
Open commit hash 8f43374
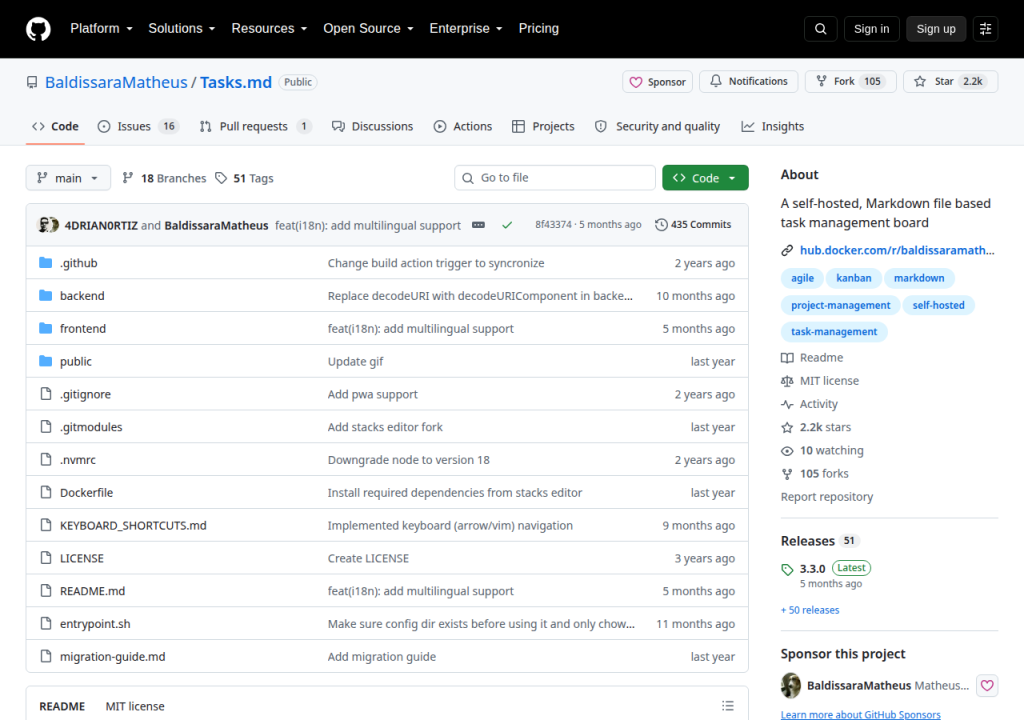tap(553, 224)
